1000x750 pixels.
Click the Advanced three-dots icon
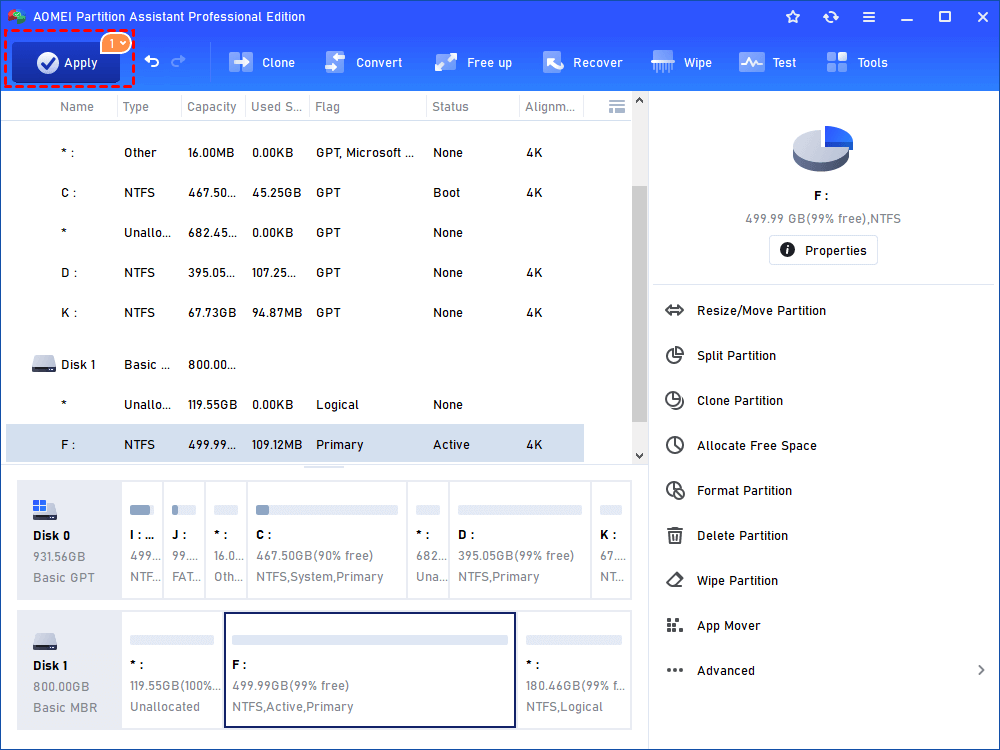[674, 670]
